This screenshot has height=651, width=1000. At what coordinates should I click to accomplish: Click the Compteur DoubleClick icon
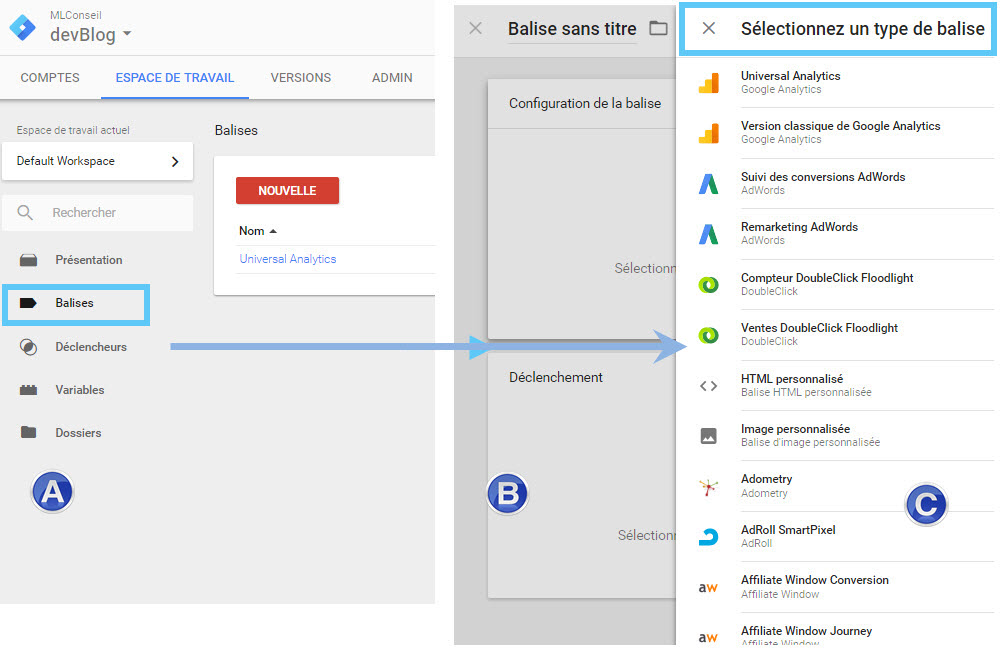(x=709, y=284)
